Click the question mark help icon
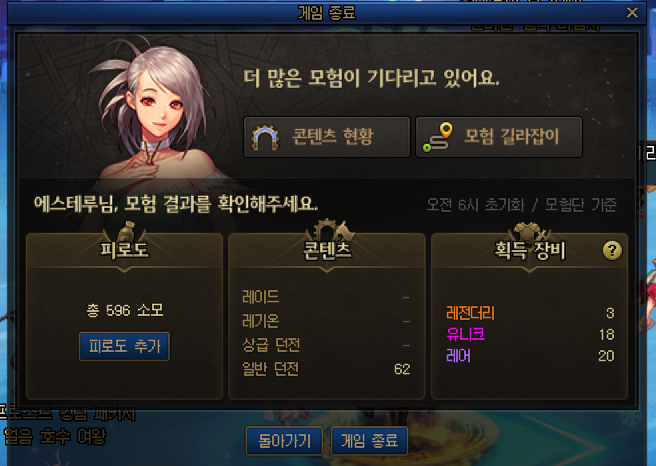Viewport: 656px width, 466px height. click(612, 251)
